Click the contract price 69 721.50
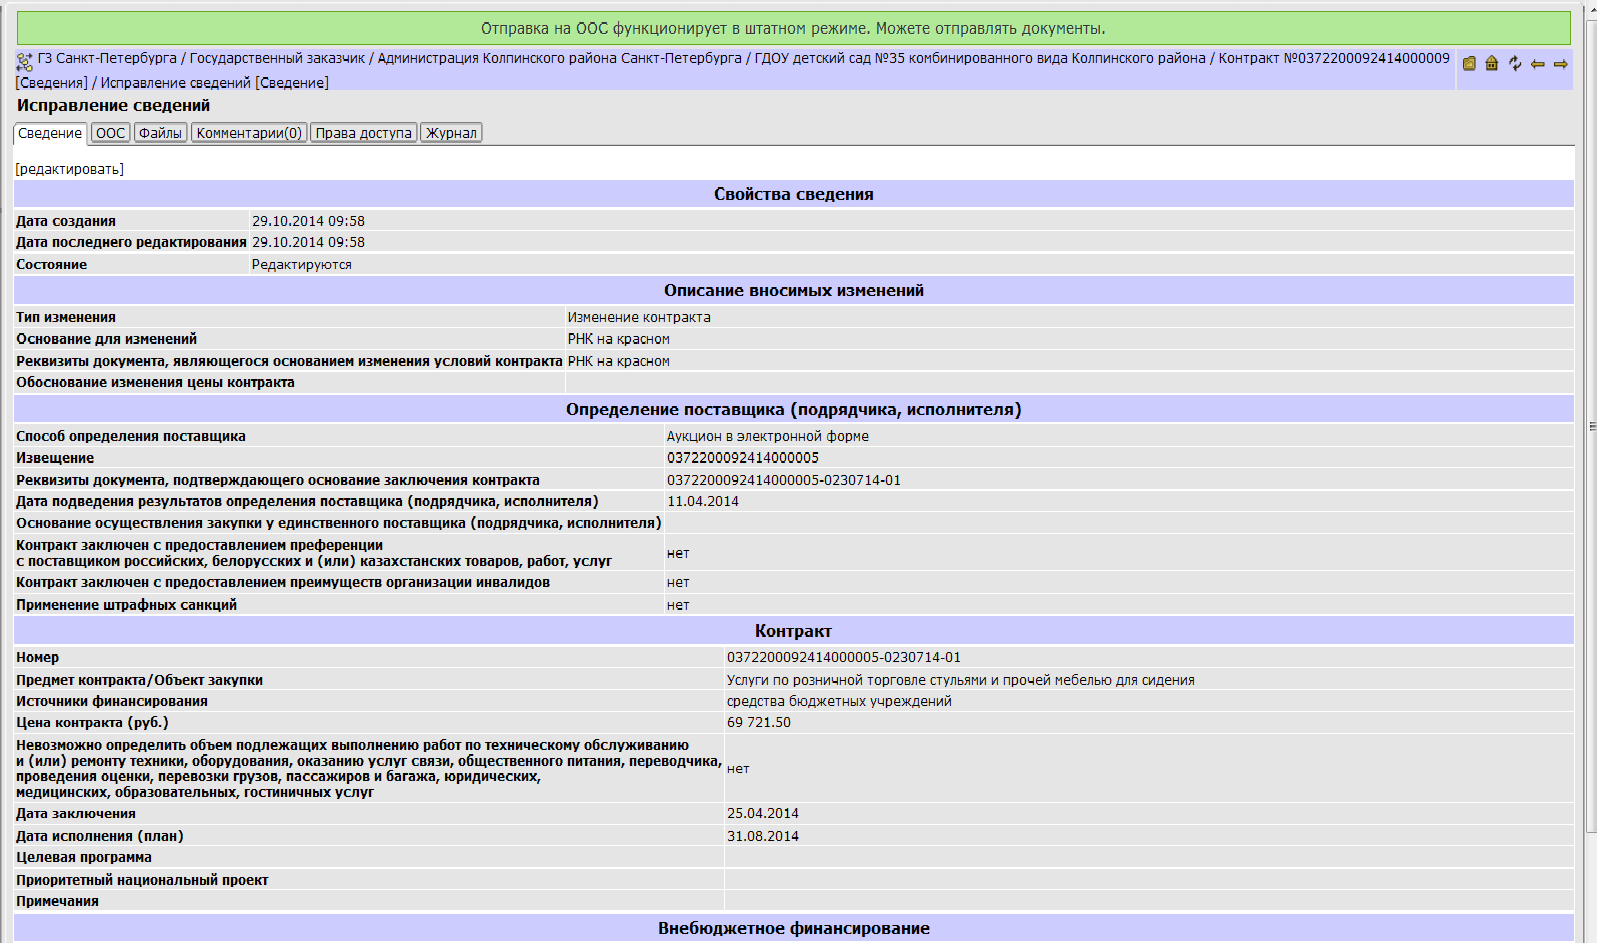Image resolution: width=1597 pixels, height=943 pixels. [759, 722]
